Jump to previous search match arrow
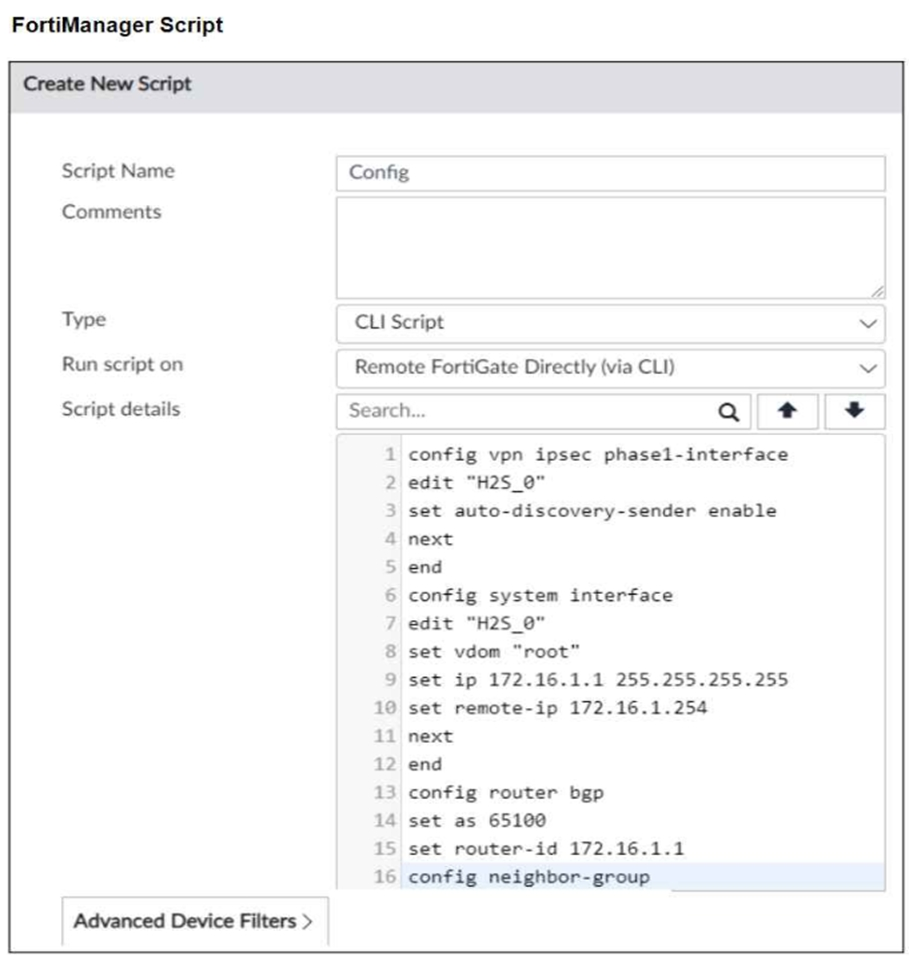The image size is (909, 960). coord(787,411)
